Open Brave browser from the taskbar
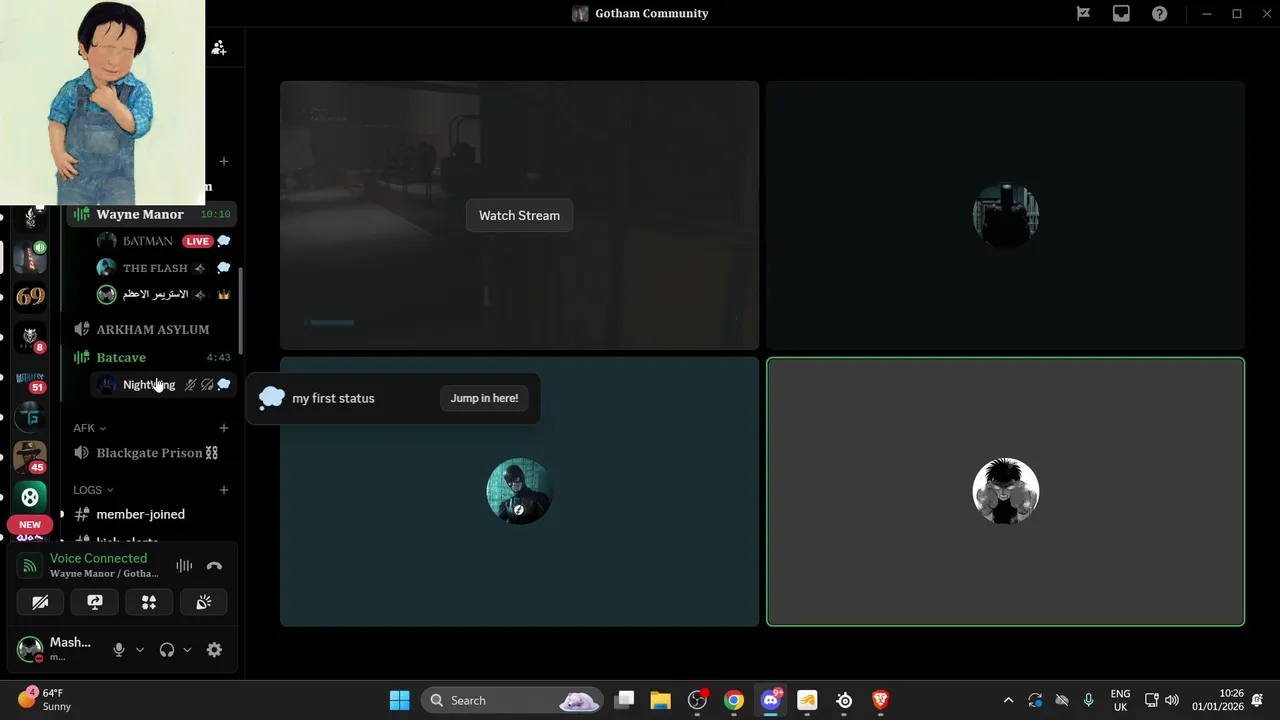1280x720 pixels. pyautogui.click(x=880, y=700)
